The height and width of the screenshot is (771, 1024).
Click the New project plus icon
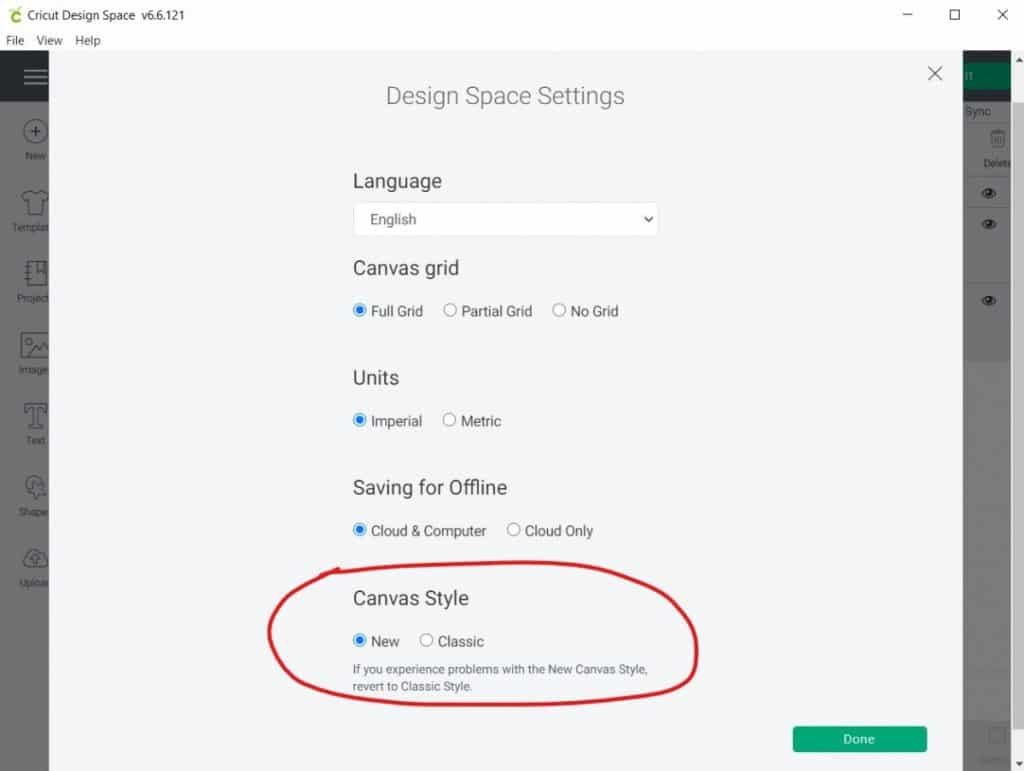click(x=35, y=131)
